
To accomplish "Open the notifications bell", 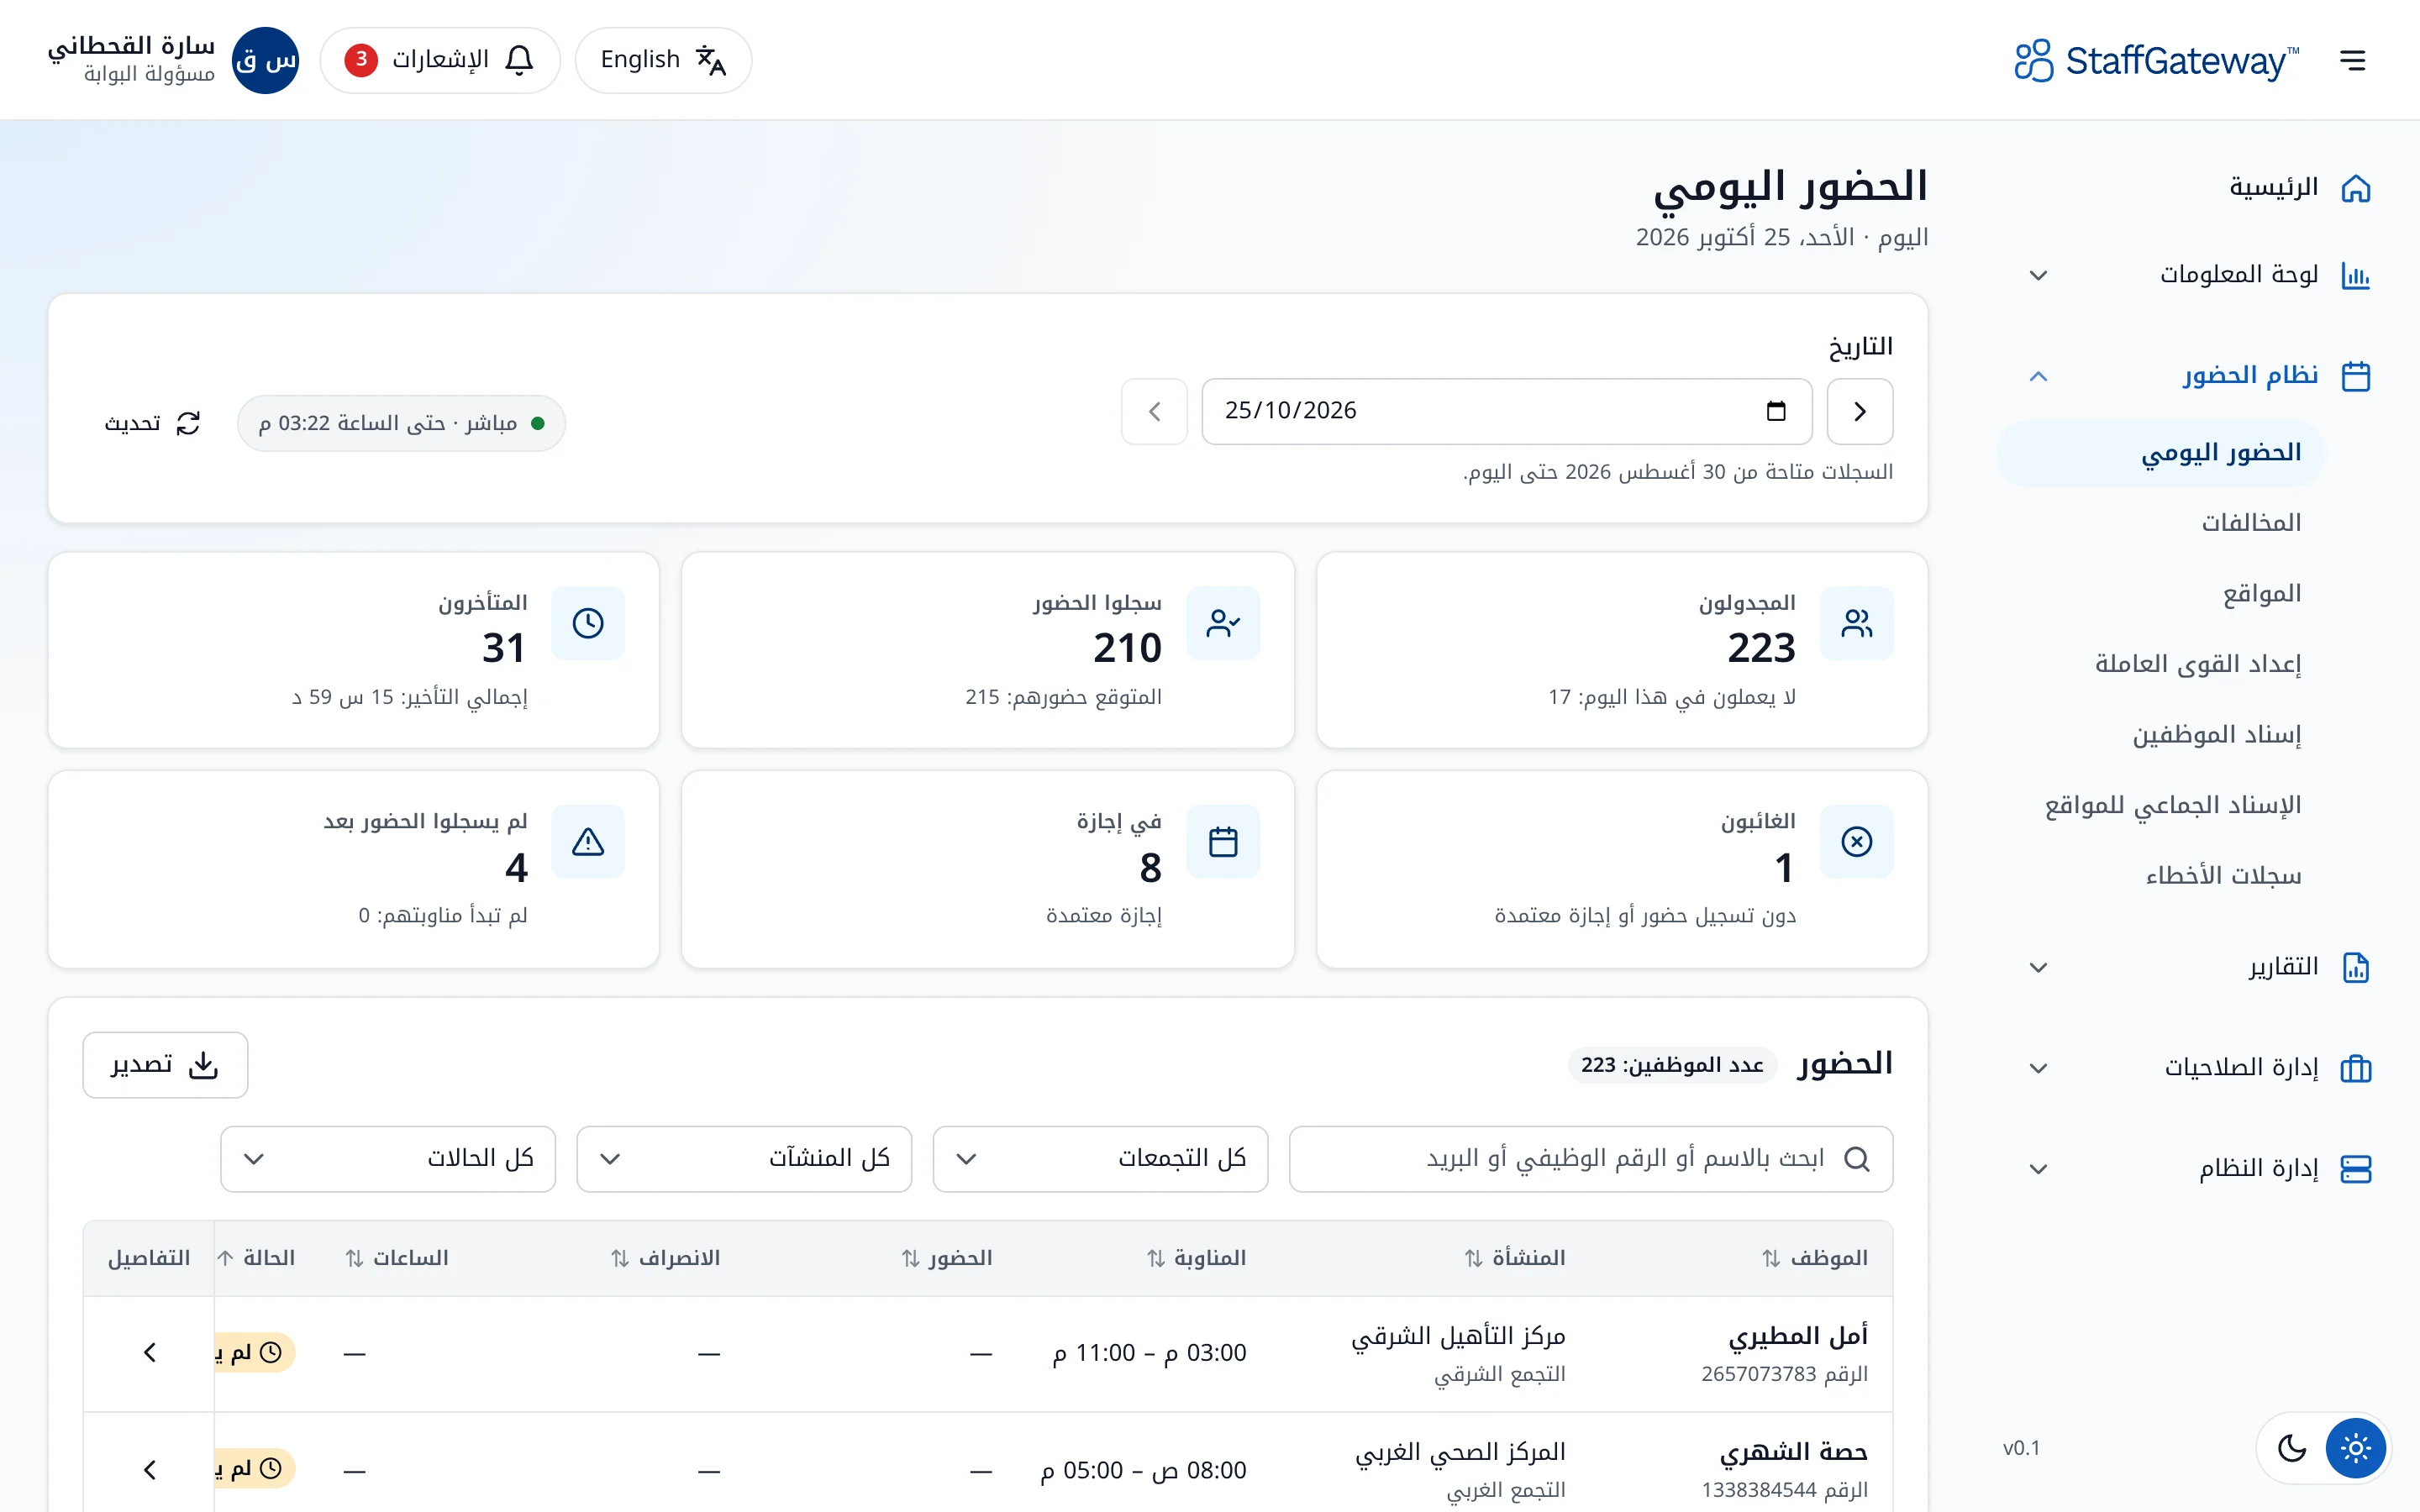I will pyautogui.click(x=440, y=60).
